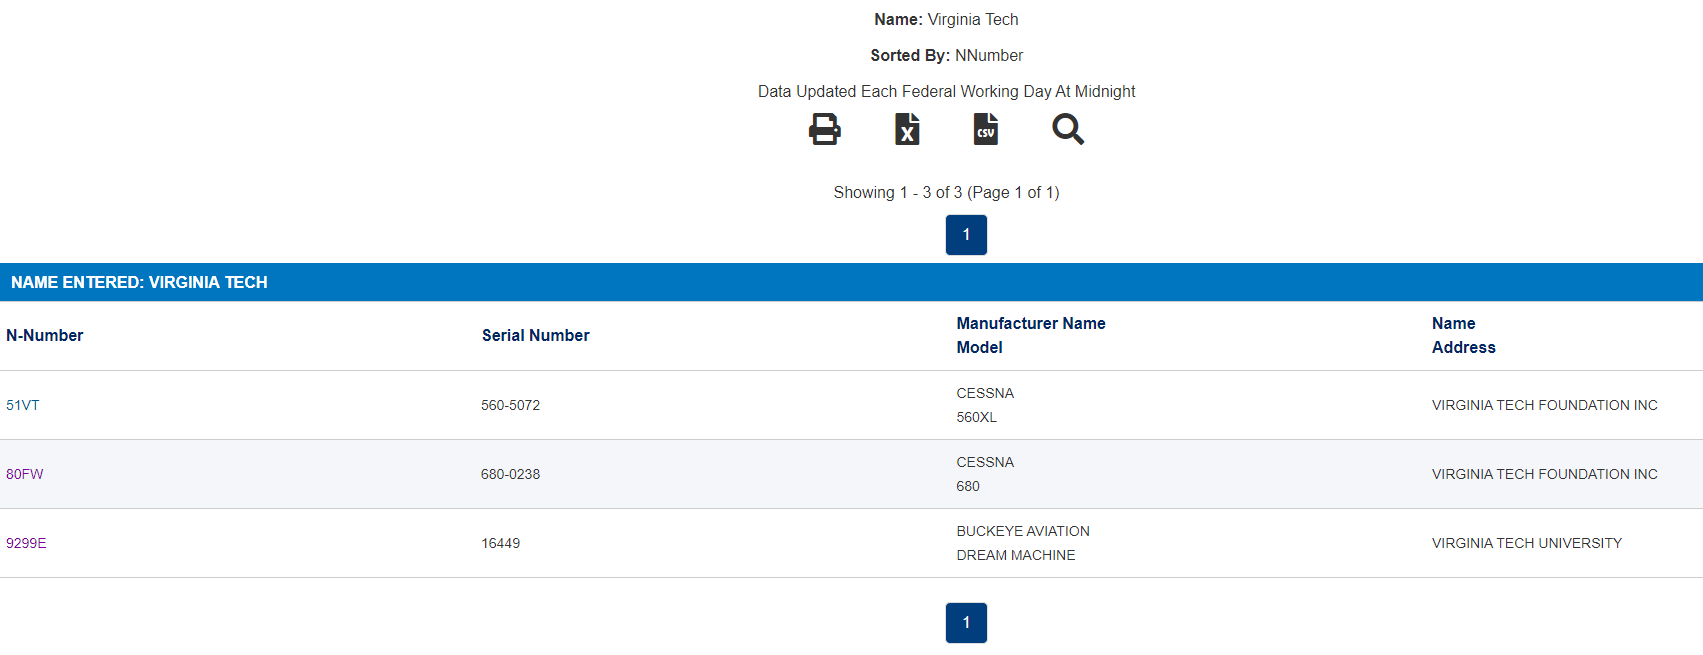The image size is (1703, 655).
Task: Export results to Excel file icon
Action: point(907,129)
